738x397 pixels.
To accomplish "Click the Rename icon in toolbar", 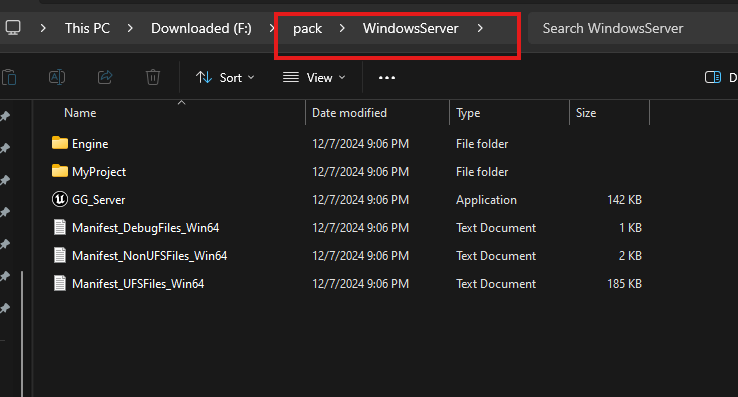I will tap(57, 77).
